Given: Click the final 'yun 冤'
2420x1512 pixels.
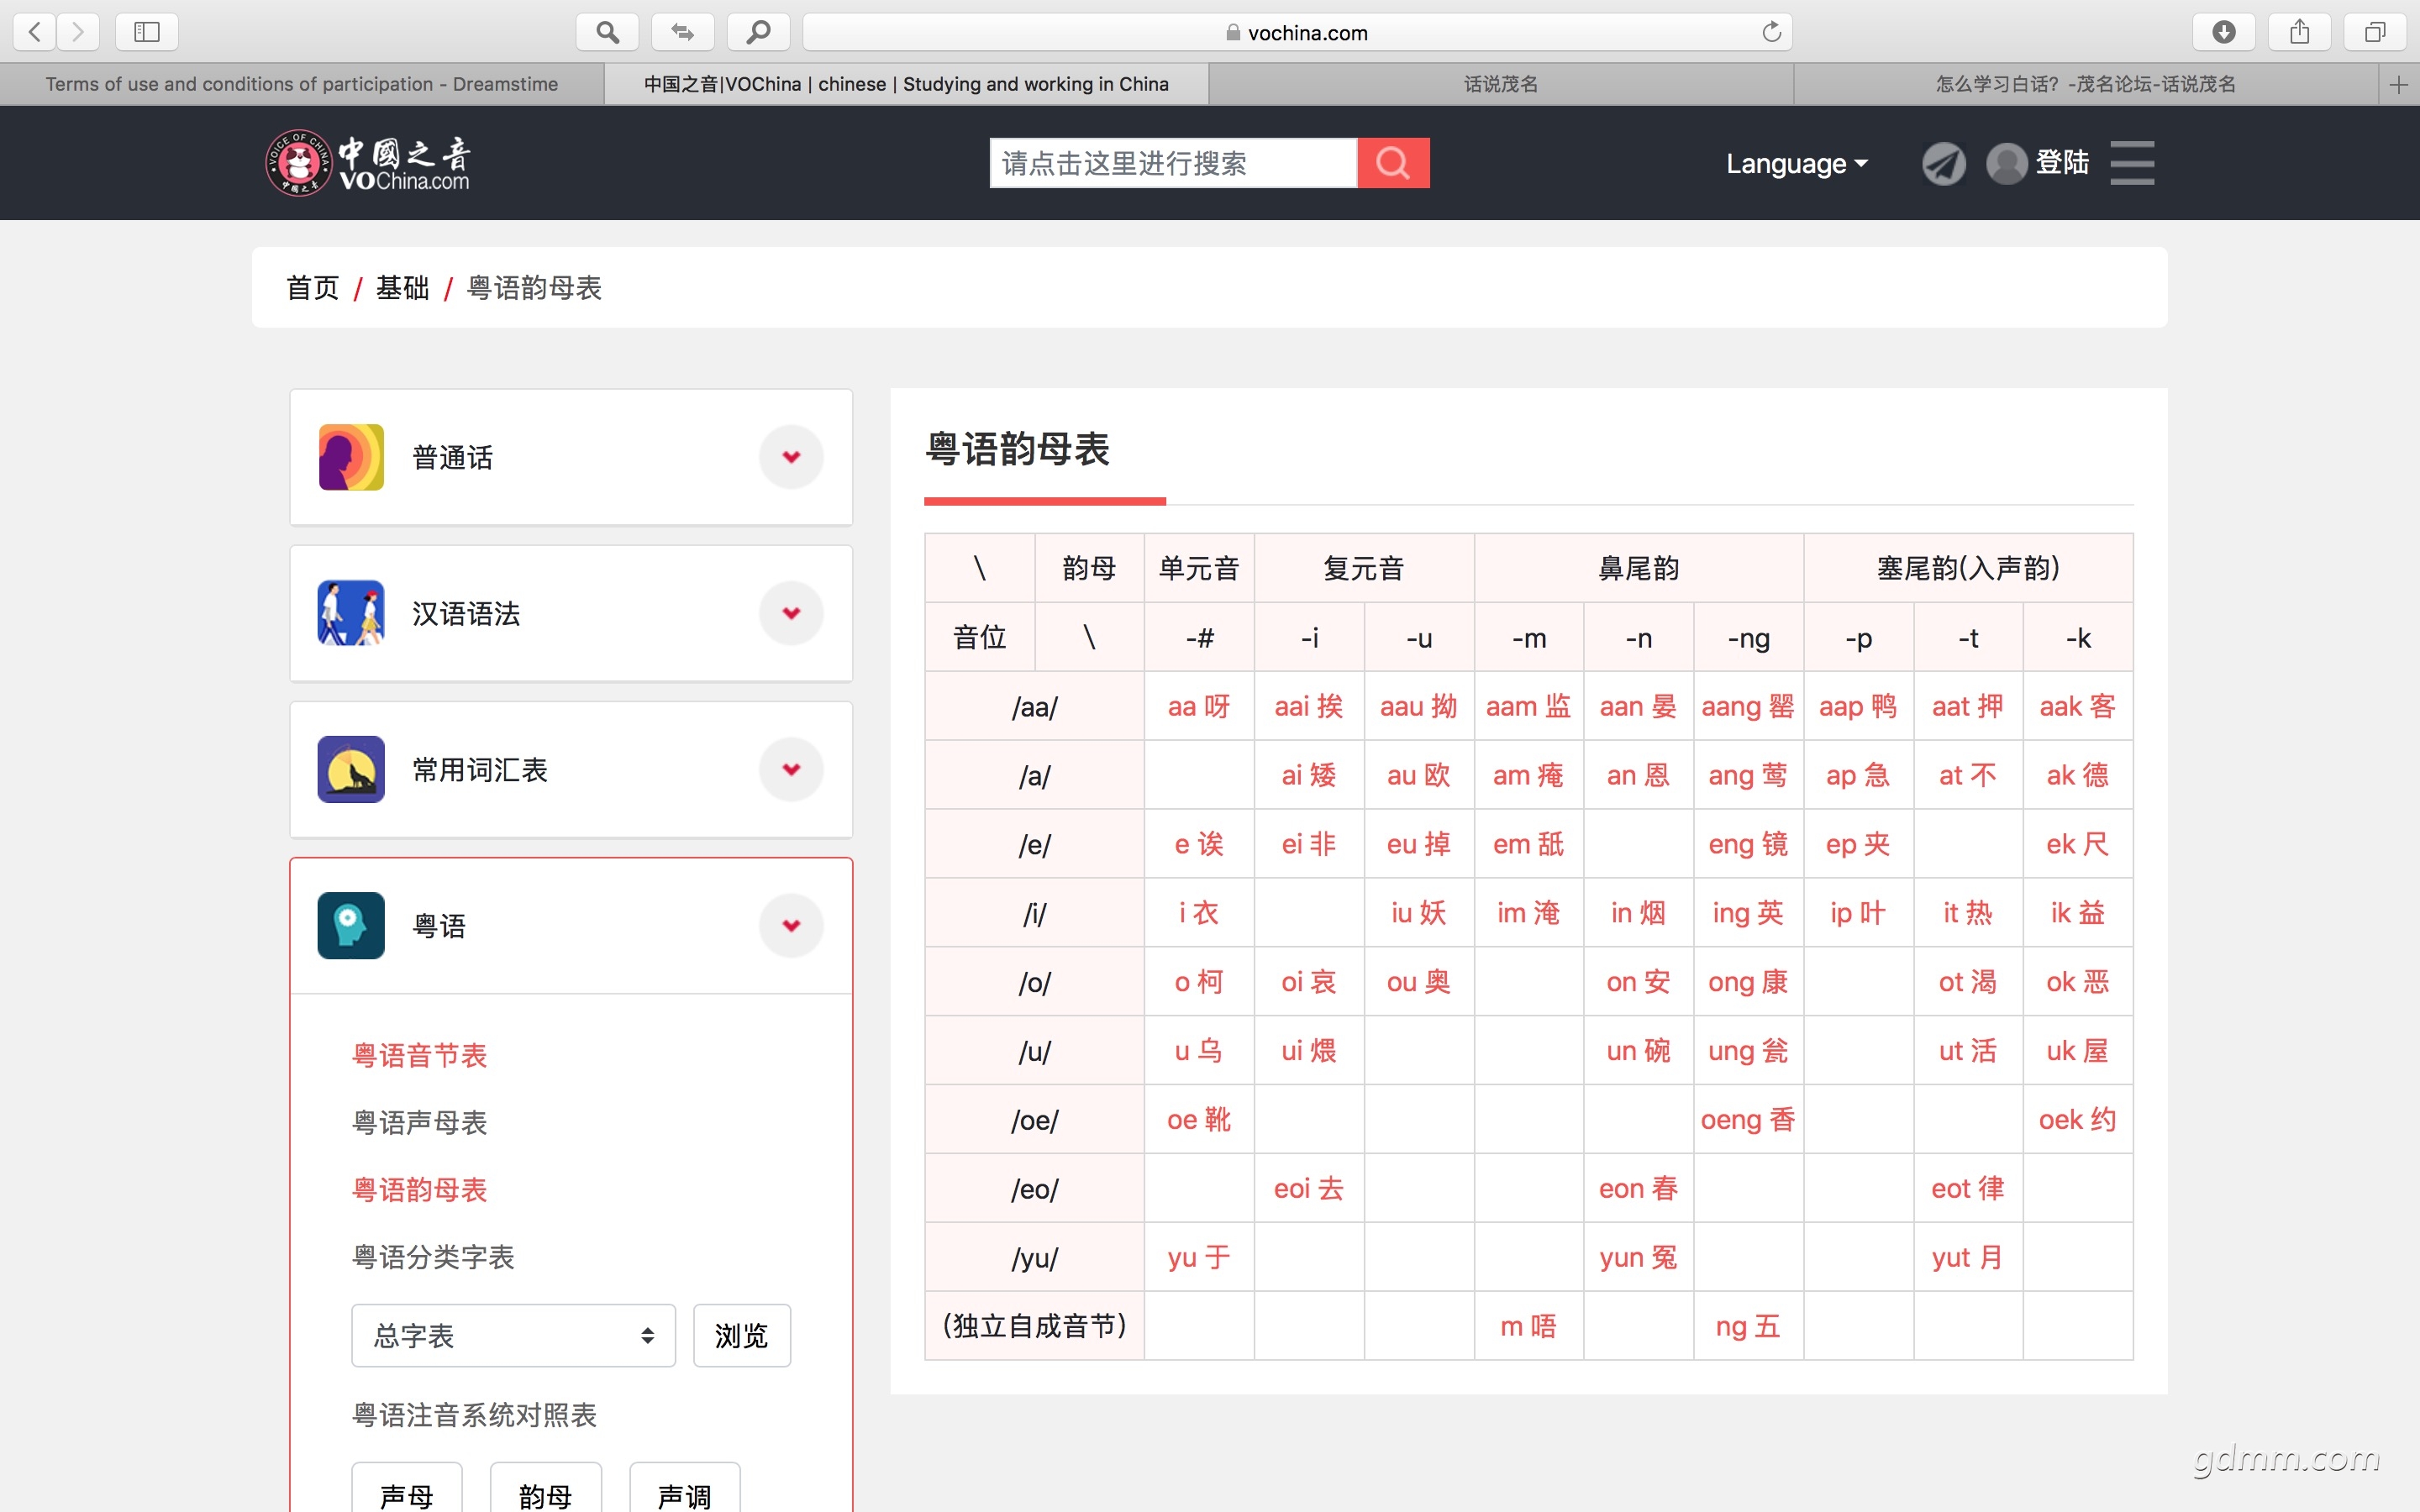Looking at the screenshot, I should pos(1638,1258).
